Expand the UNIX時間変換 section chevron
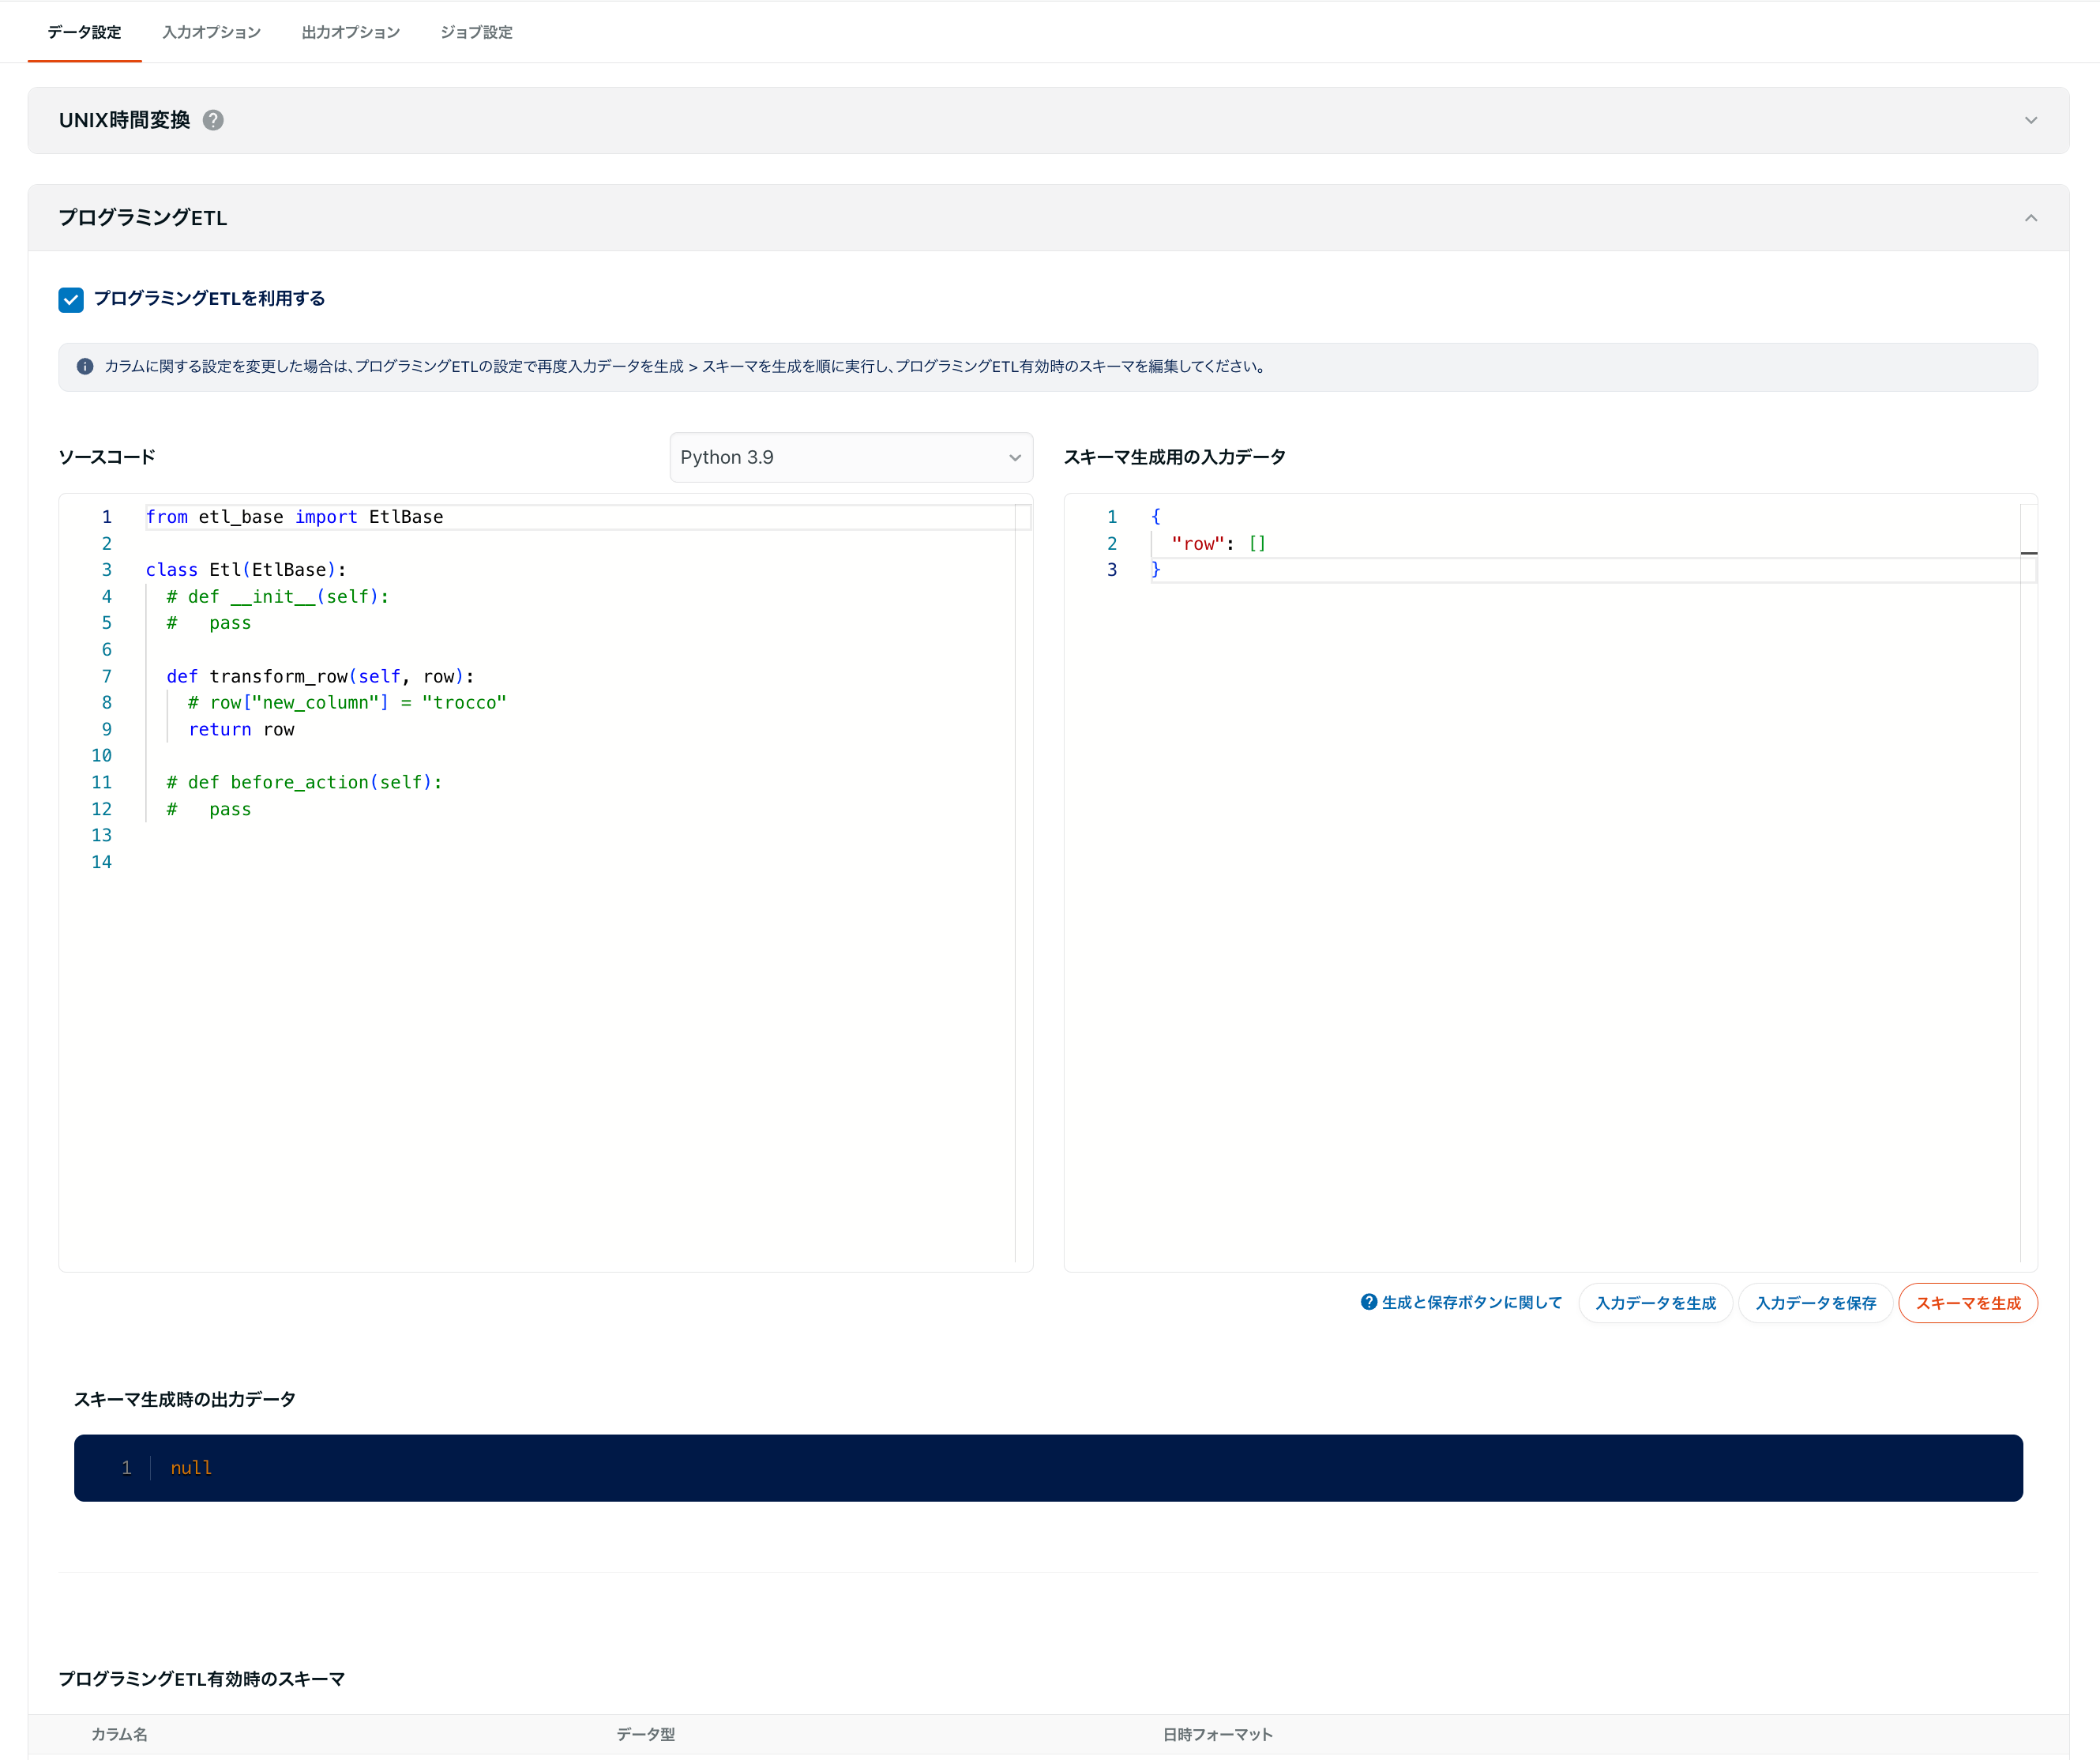The height and width of the screenshot is (1760, 2100). pos(2030,120)
